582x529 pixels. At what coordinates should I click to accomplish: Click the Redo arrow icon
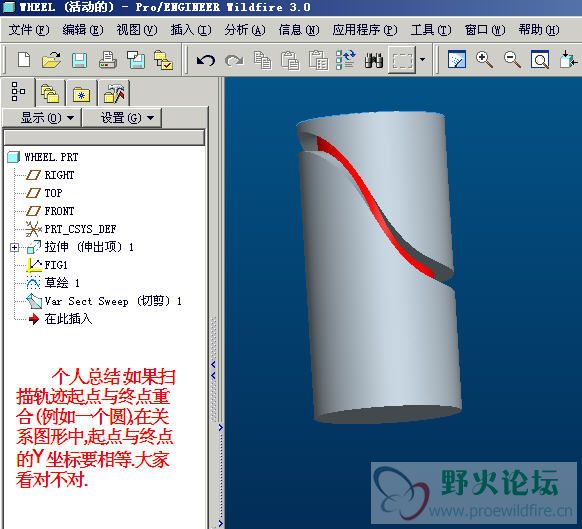(234, 60)
